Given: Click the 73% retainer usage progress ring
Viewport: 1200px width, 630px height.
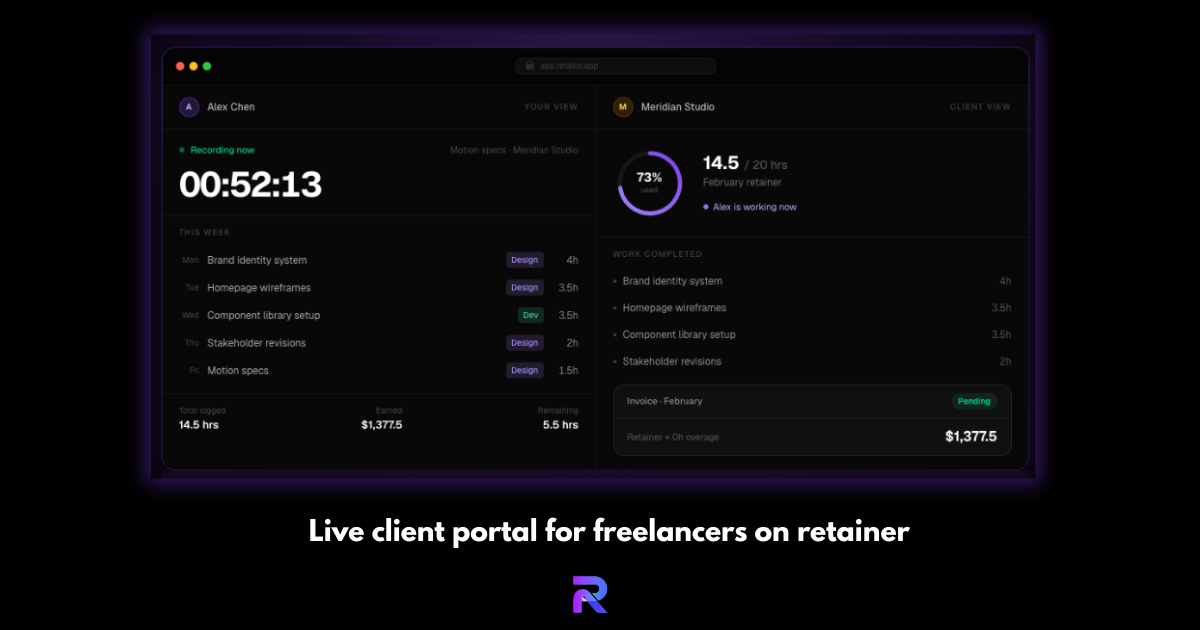Looking at the screenshot, I should [x=649, y=183].
